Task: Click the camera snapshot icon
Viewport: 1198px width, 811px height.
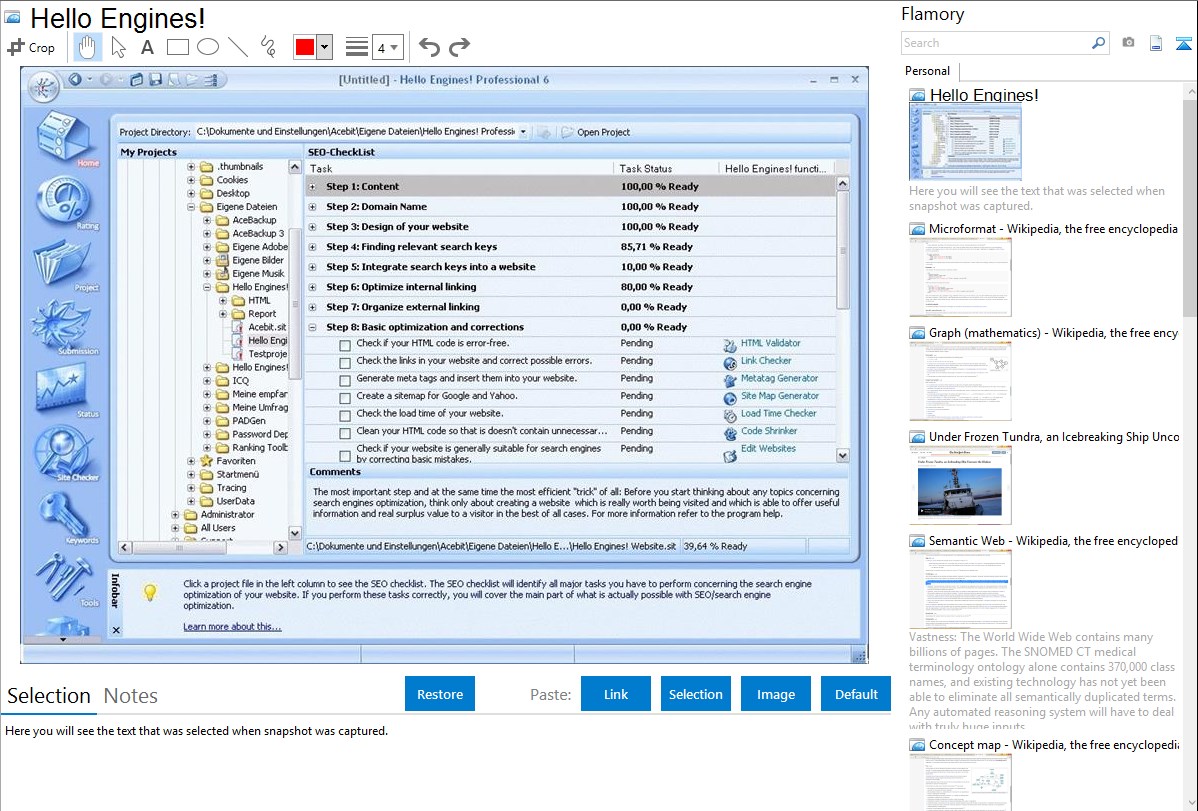Action: click(x=1128, y=43)
